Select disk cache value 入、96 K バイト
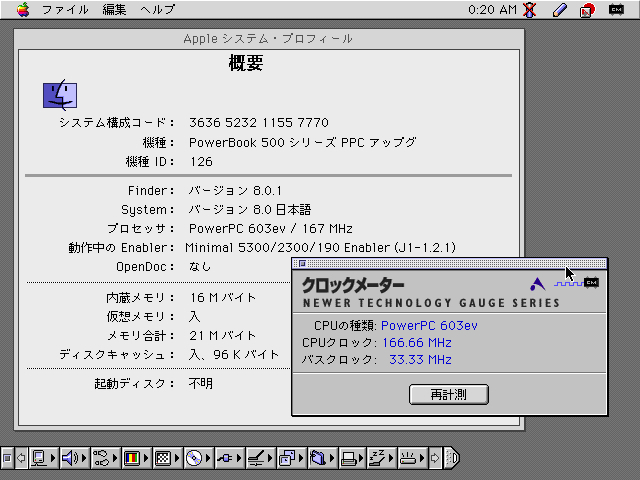This screenshot has height=480, width=640. pyautogui.click(x=234, y=354)
